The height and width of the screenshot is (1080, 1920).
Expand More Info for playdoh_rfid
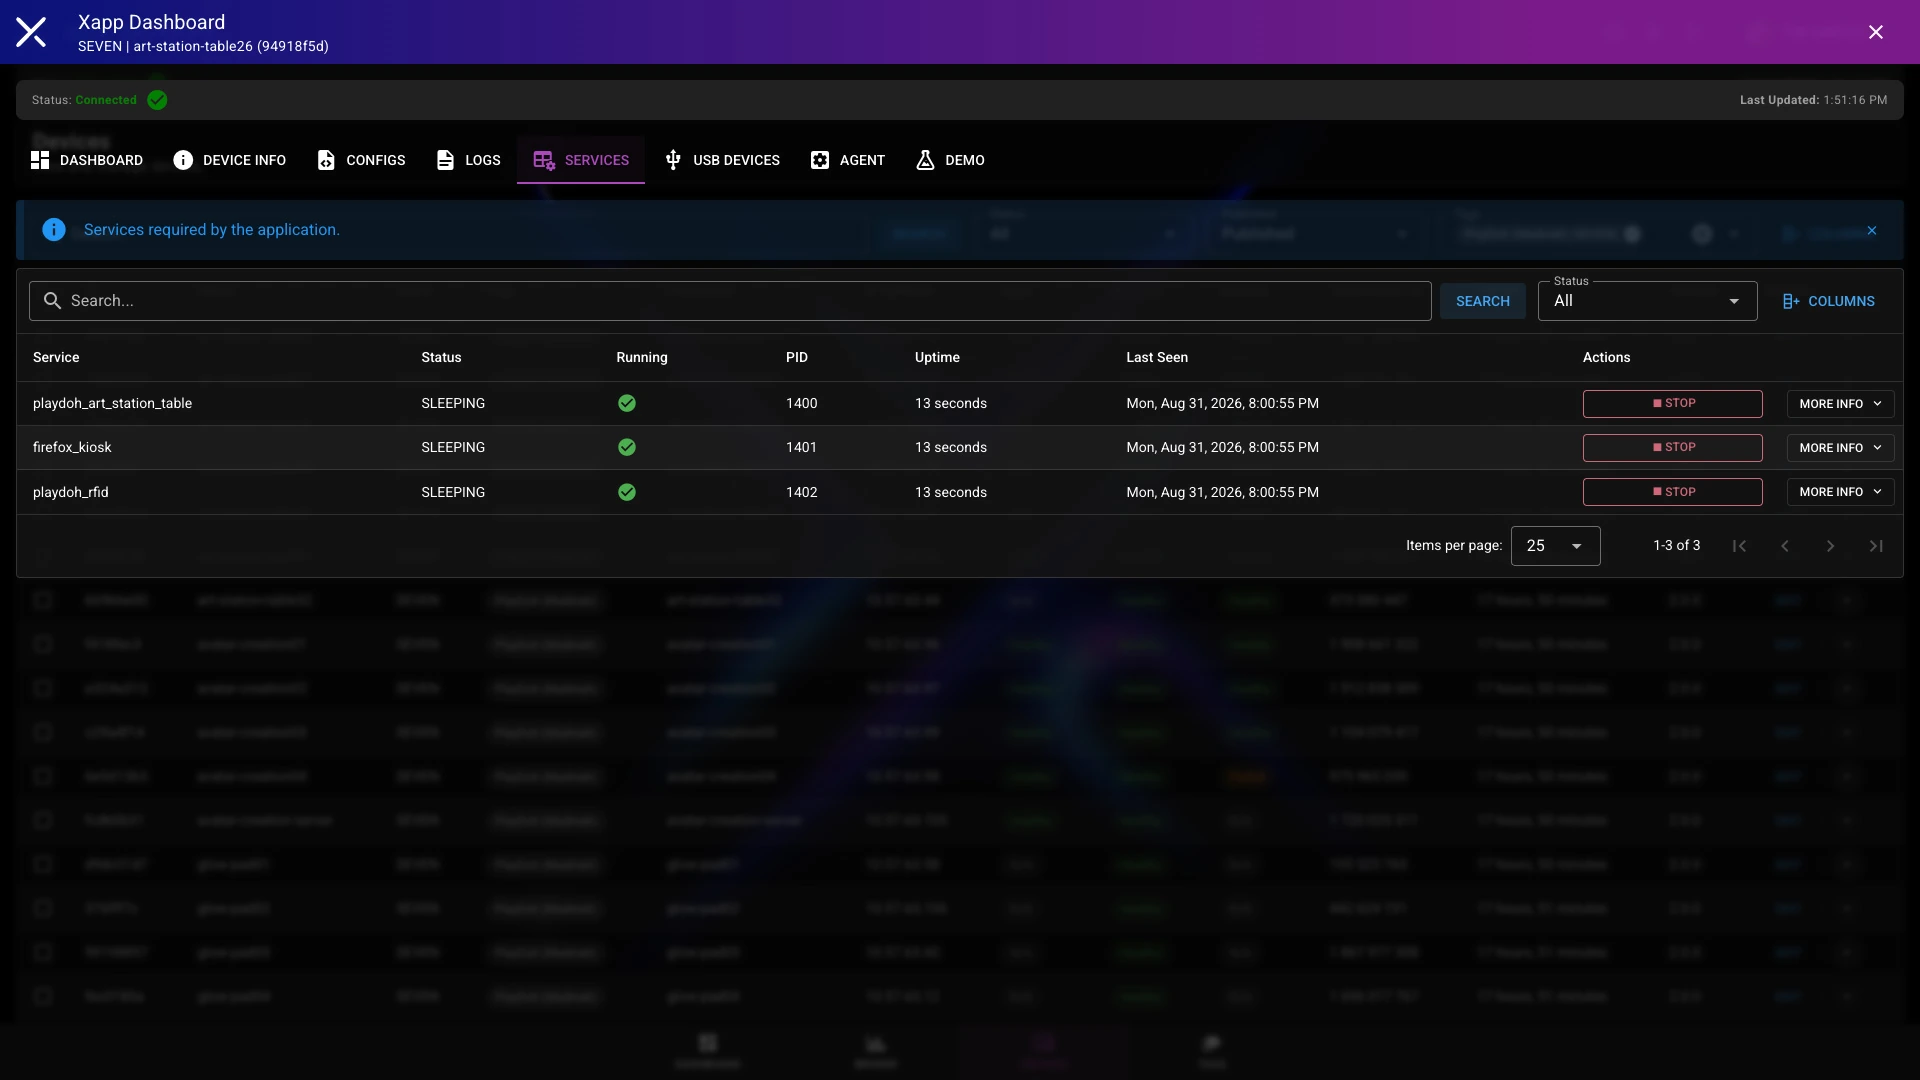coord(1840,492)
